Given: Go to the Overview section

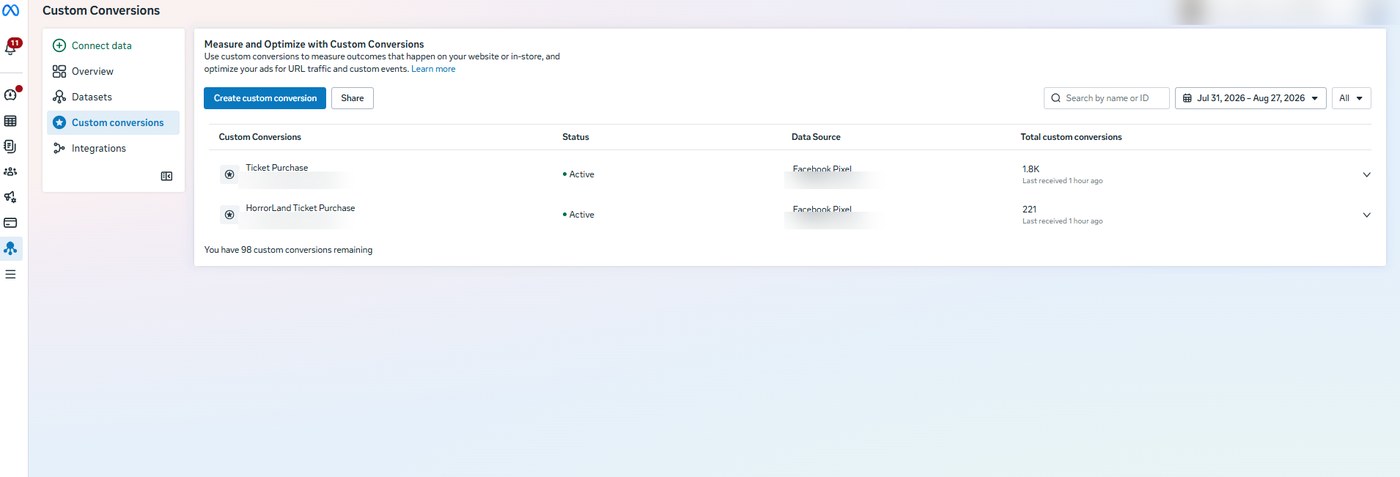Looking at the screenshot, I should tap(113, 72).
